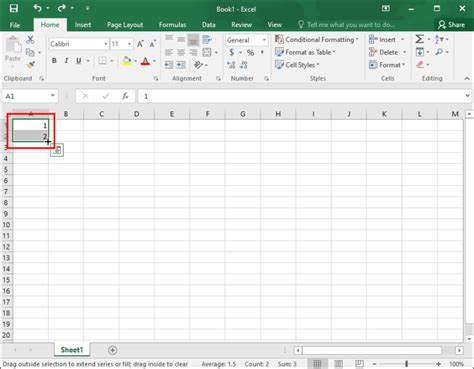Viewport: 474px width, 369px height.
Task: Apply comma style
Action: pyautogui.click(x=262, y=52)
